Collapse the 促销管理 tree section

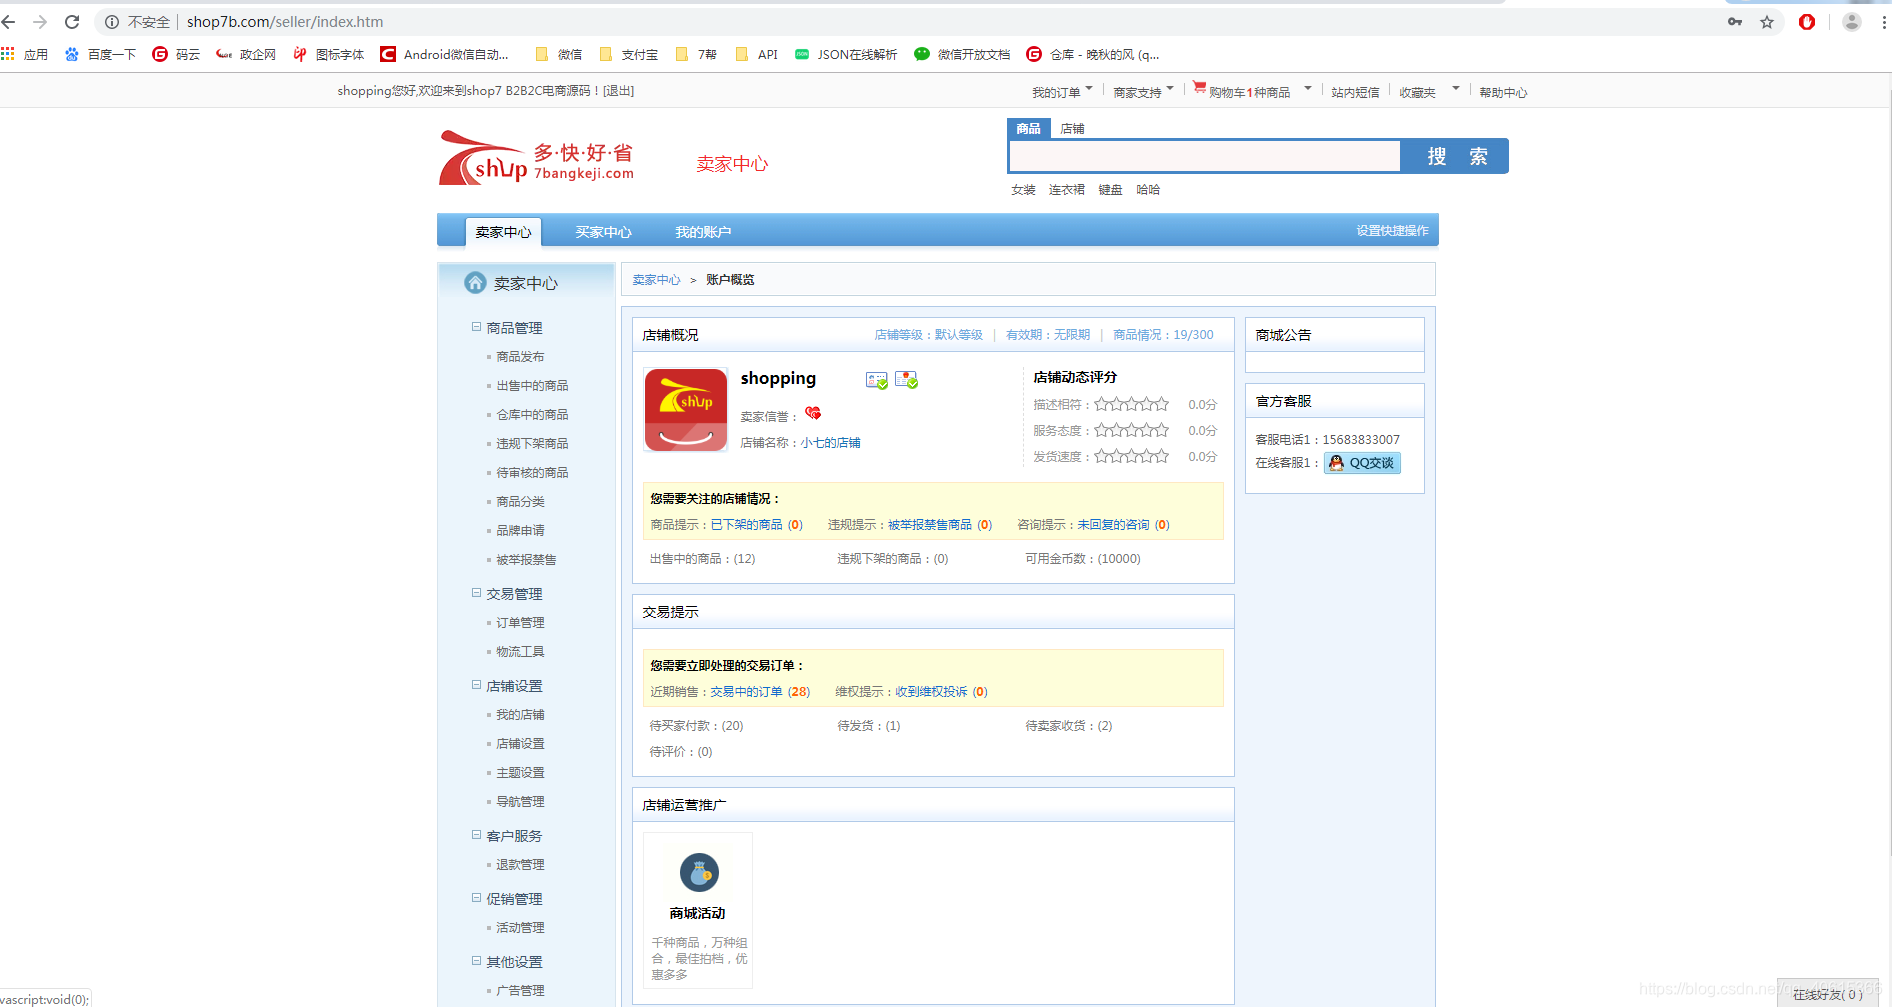476,898
